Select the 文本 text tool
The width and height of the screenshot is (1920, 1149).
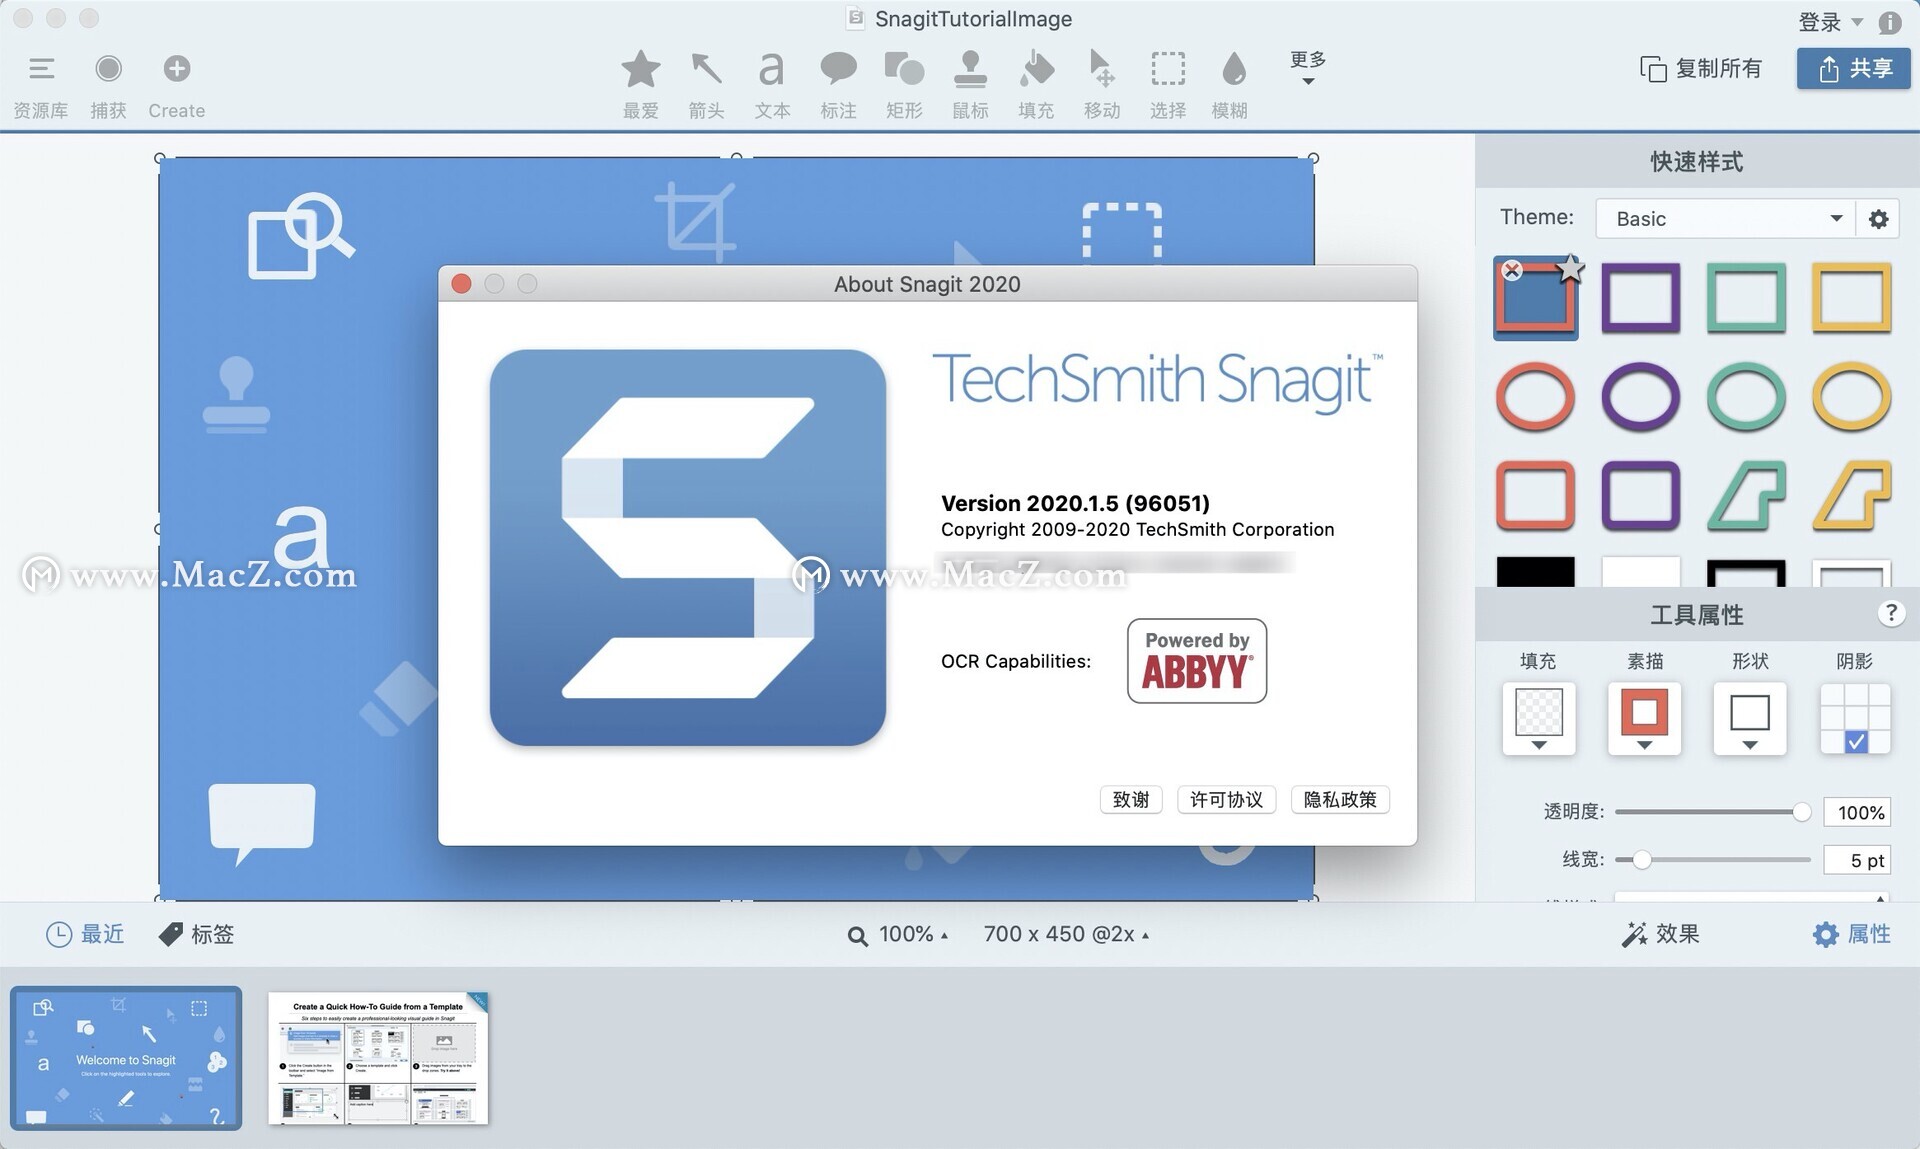[771, 86]
